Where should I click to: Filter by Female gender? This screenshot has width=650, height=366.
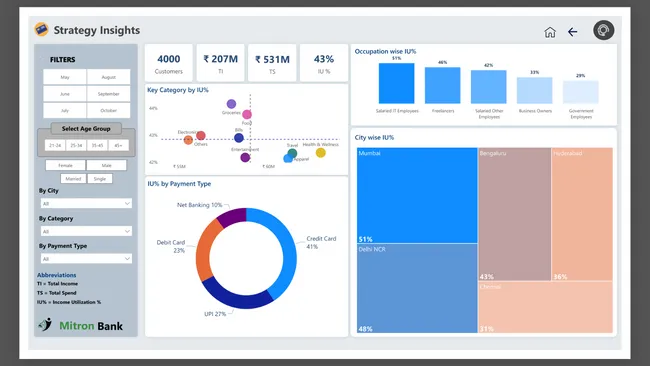[65, 165]
